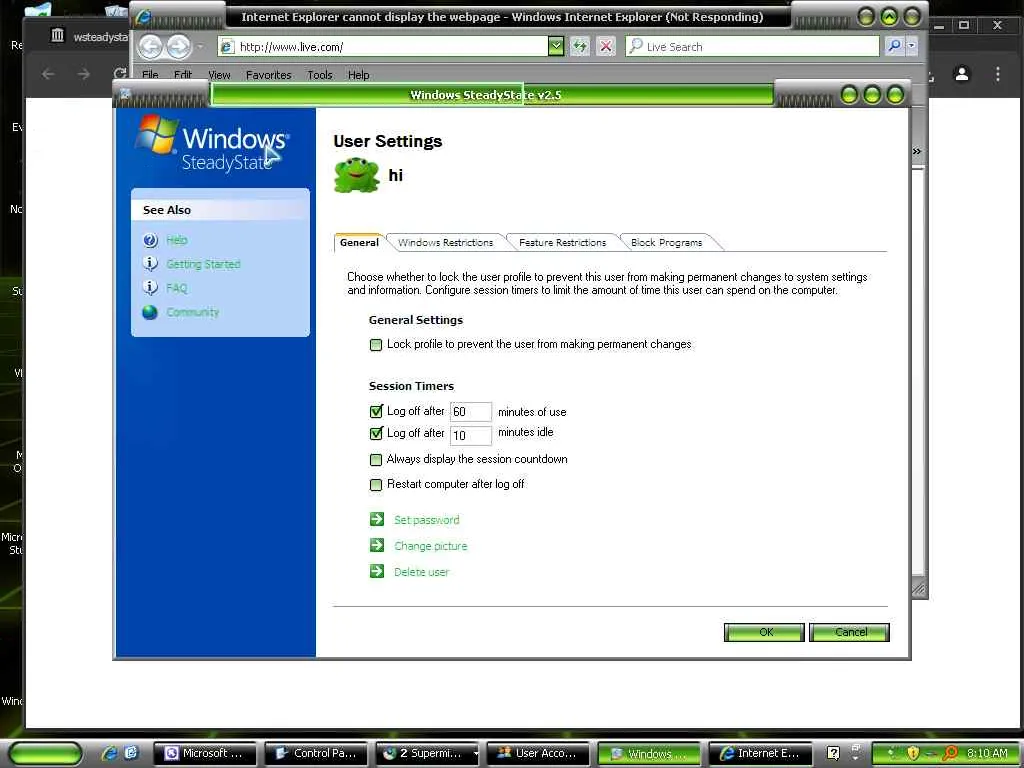Click the Live Search magnifier button
This screenshot has width=1024, height=768.
[x=894, y=46]
